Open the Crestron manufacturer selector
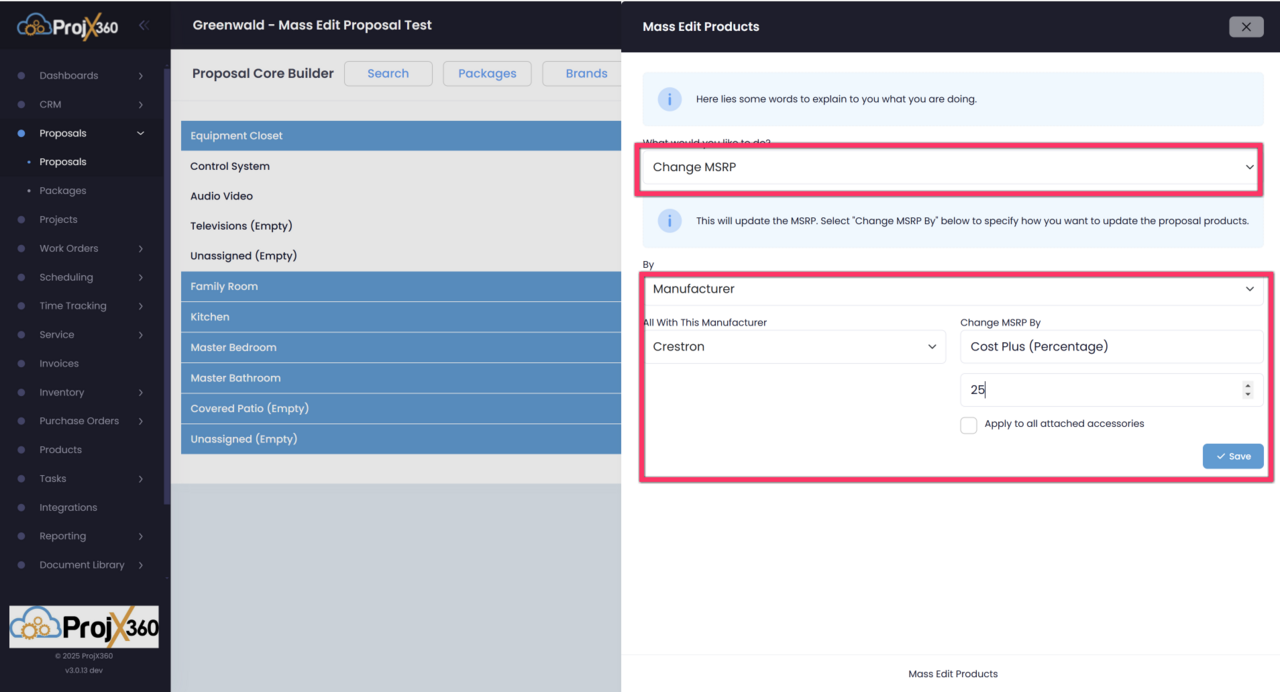Screen dimensions: 1280x692 point(795,346)
